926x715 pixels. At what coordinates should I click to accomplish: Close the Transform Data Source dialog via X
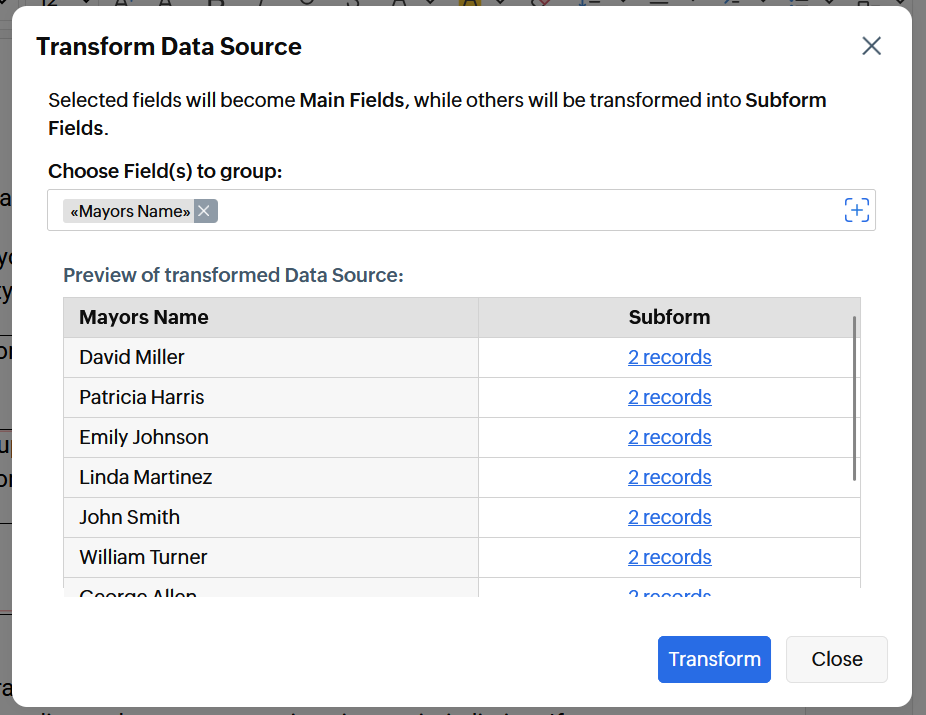[x=871, y=46]
